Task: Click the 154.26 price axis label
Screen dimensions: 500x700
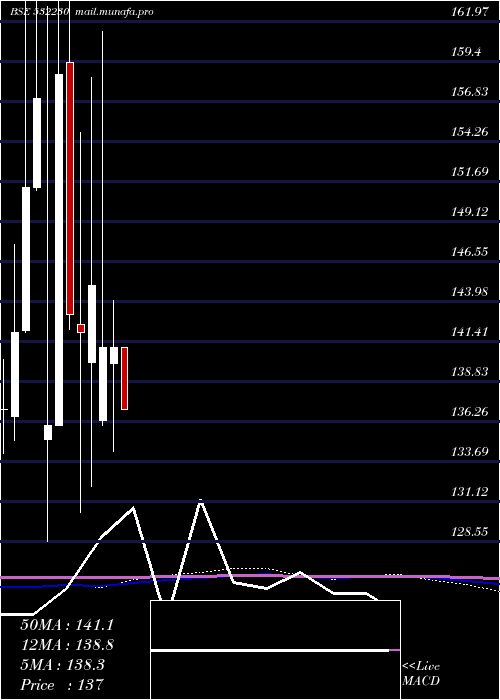Action: point(470,132)
